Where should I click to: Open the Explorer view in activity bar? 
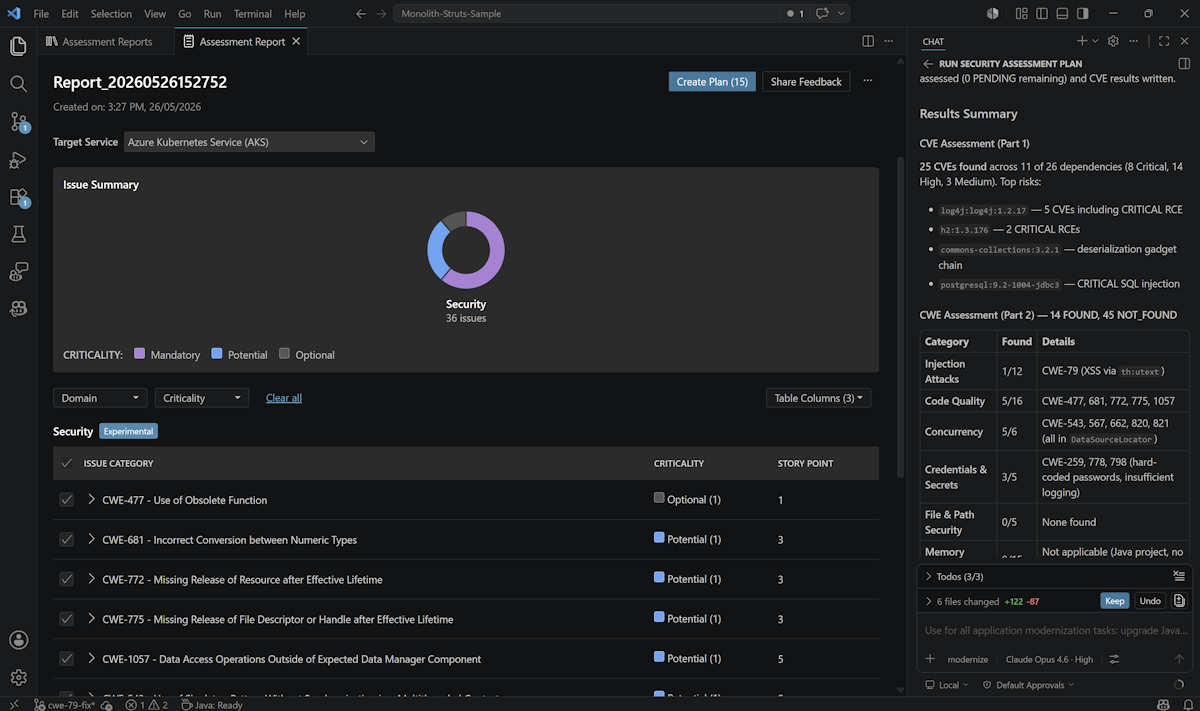[18, 46]
